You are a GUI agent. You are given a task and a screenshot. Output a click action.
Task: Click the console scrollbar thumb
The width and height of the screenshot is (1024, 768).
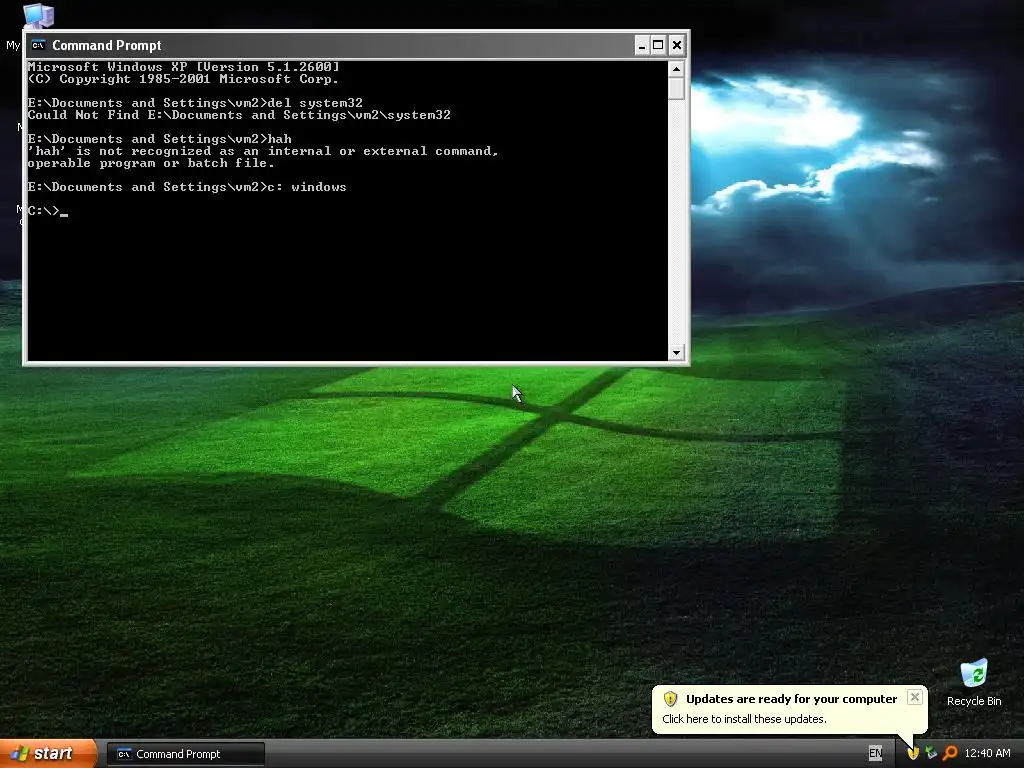pyautogui.click(x=677, y=88)
